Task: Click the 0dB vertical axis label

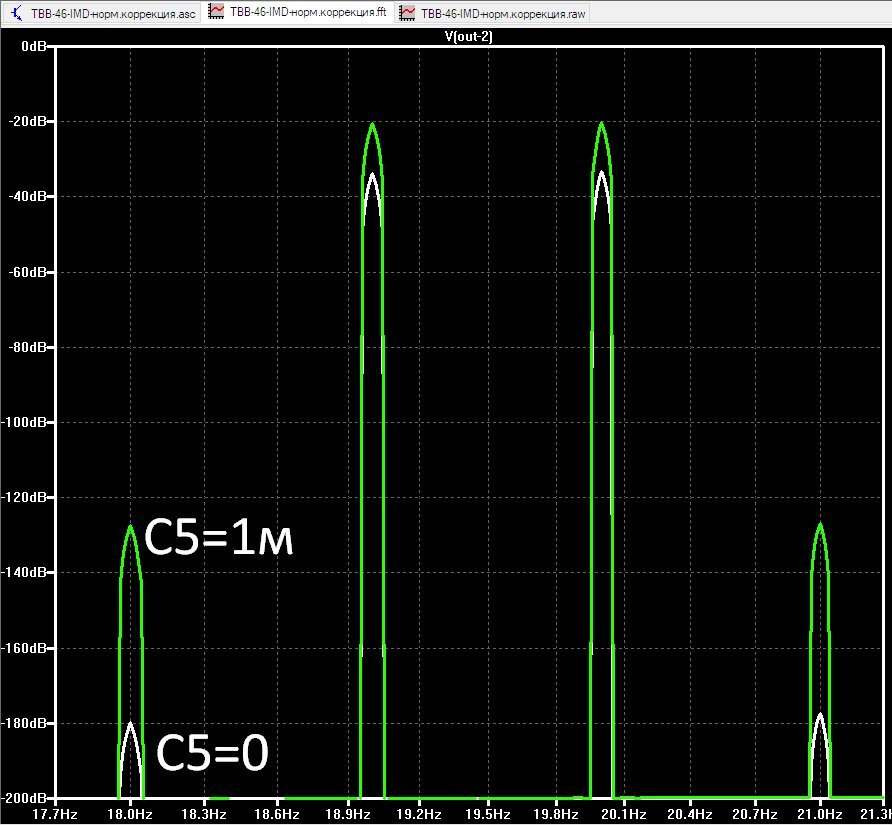Action: [34, 47]
